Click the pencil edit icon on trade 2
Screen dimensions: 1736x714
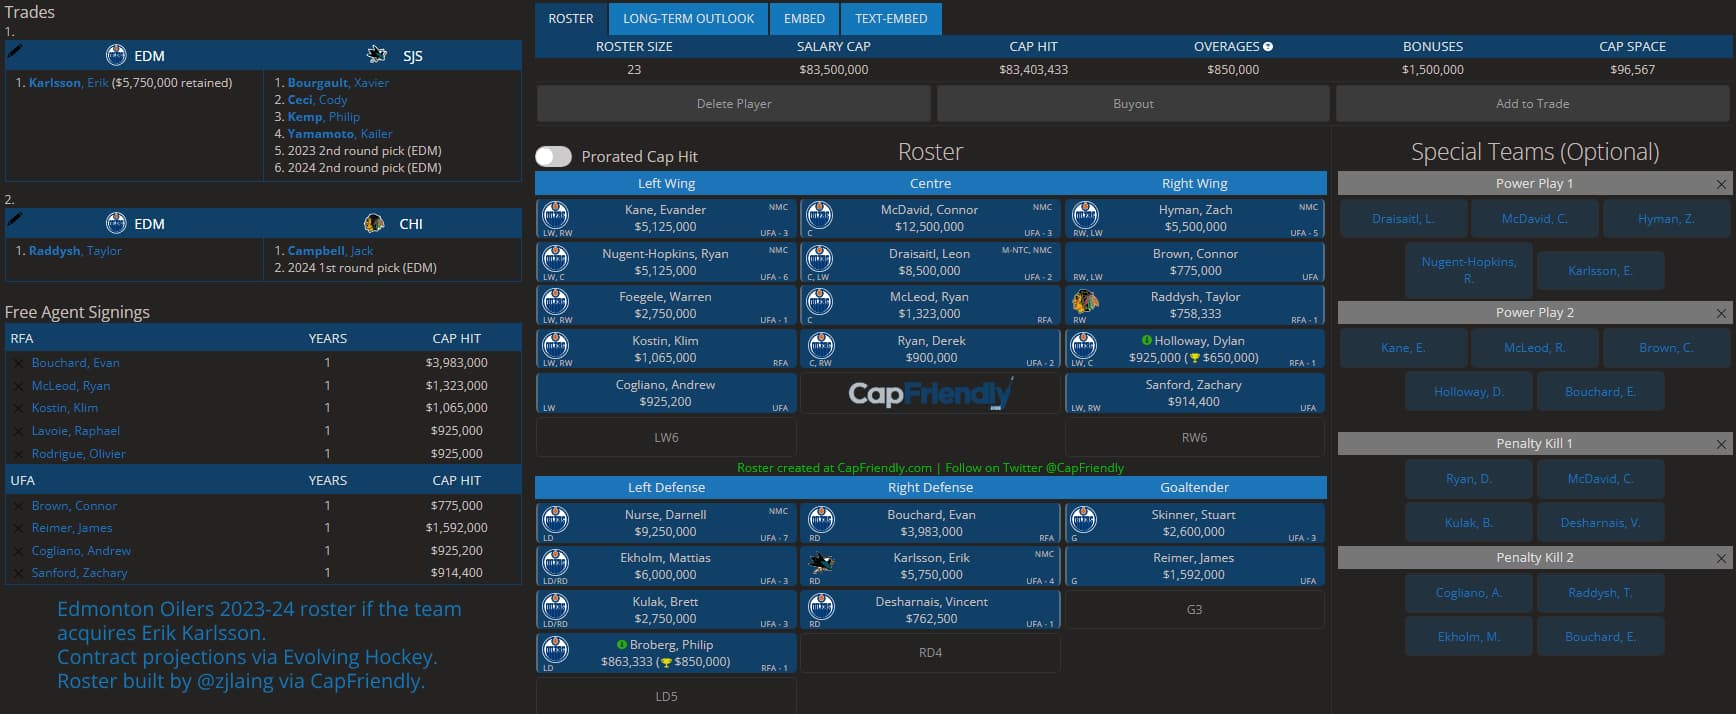[x=15, y=218]
